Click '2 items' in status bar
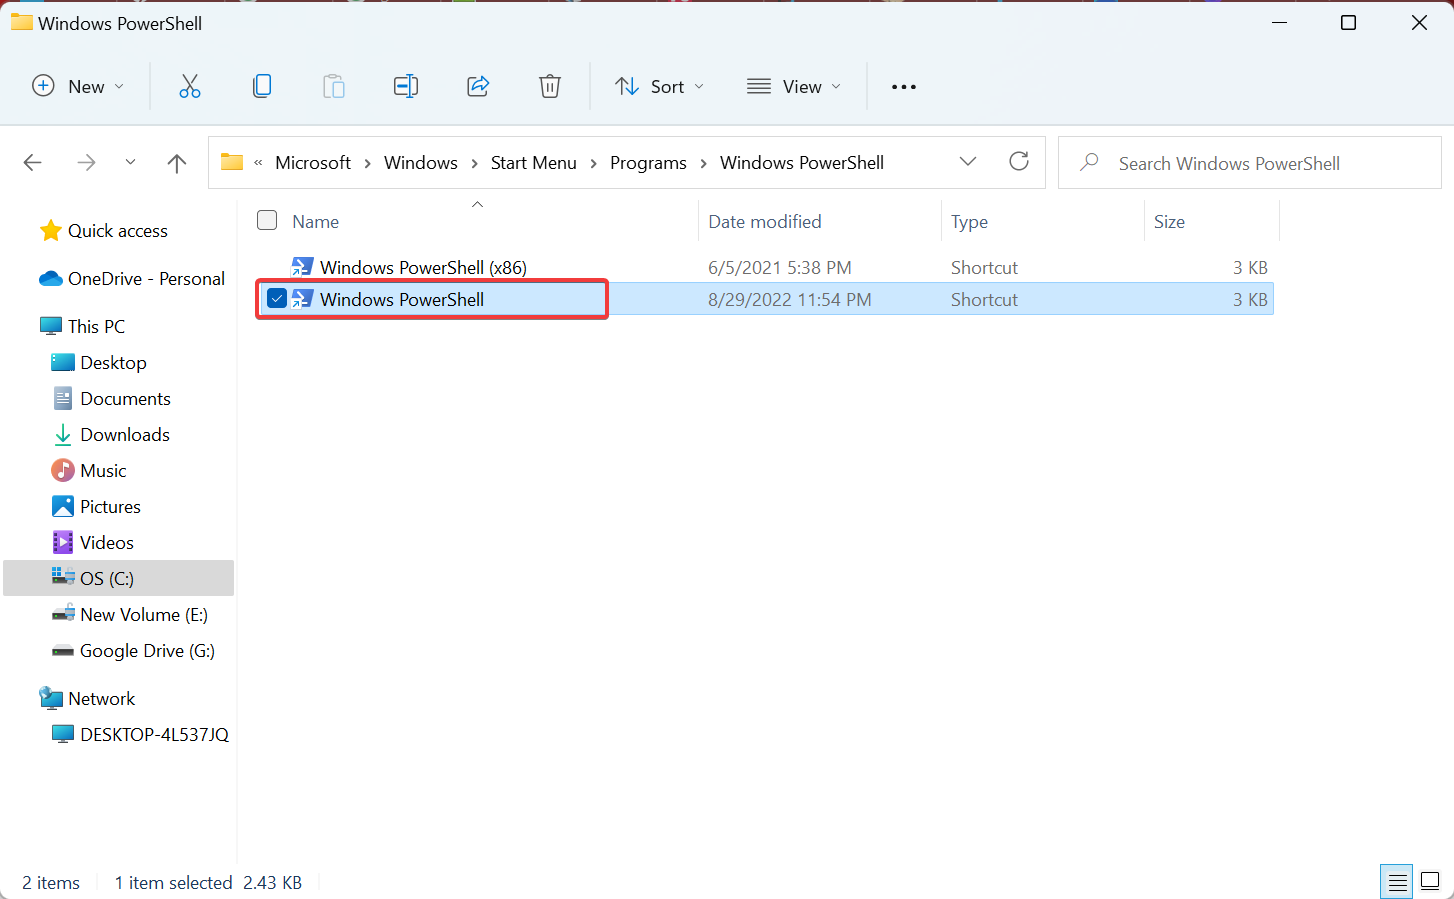 [51, 882]
